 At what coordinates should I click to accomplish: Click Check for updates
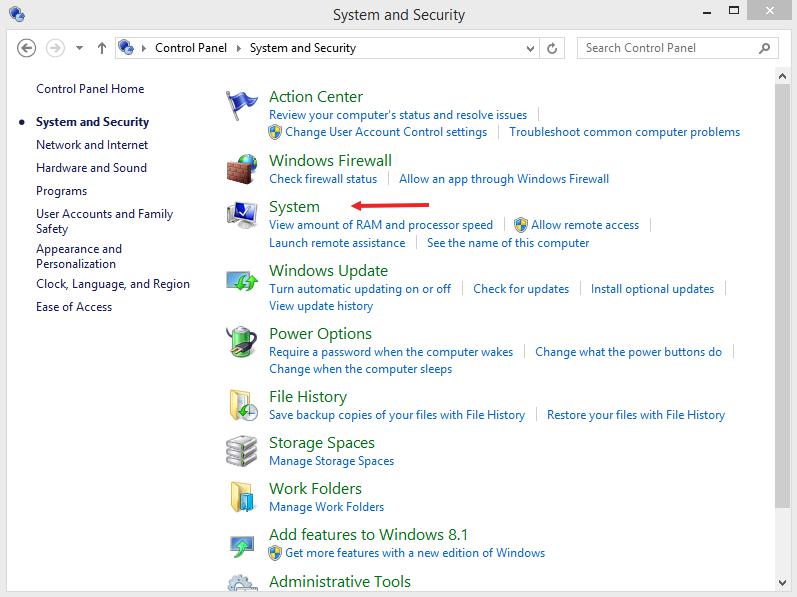coord(521,289)
